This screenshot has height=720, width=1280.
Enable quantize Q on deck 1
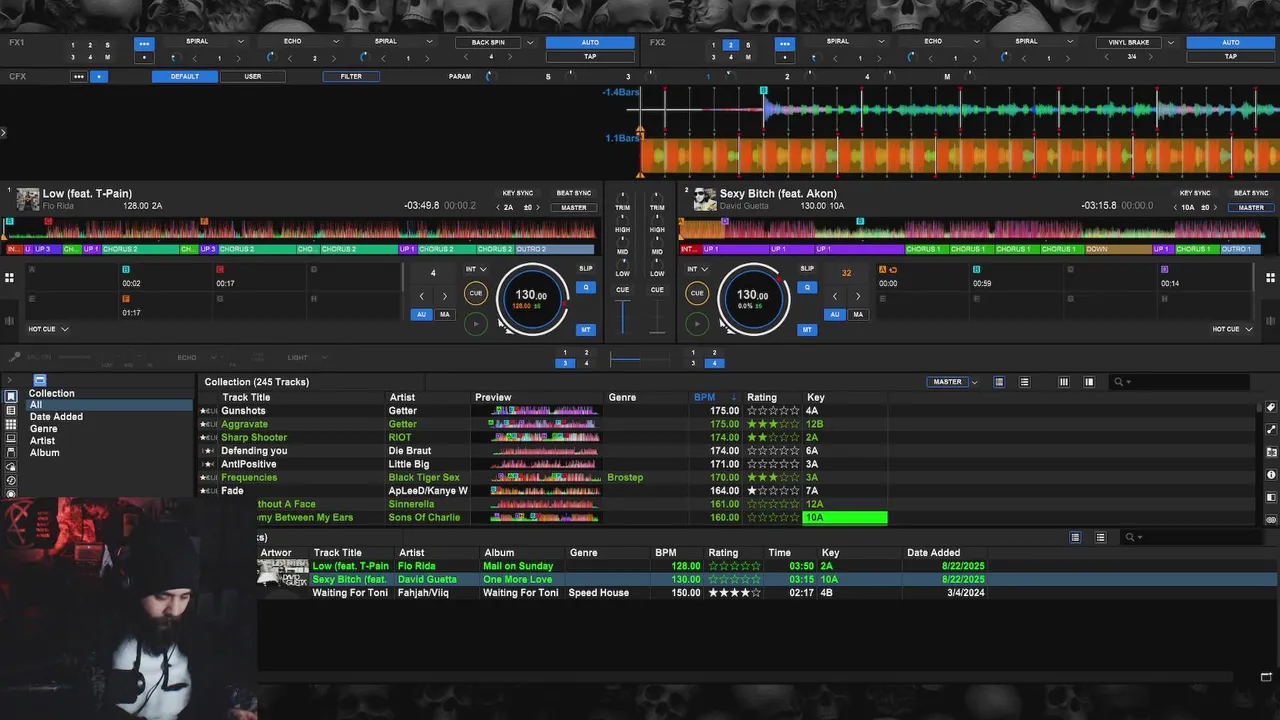coord(586,288)
